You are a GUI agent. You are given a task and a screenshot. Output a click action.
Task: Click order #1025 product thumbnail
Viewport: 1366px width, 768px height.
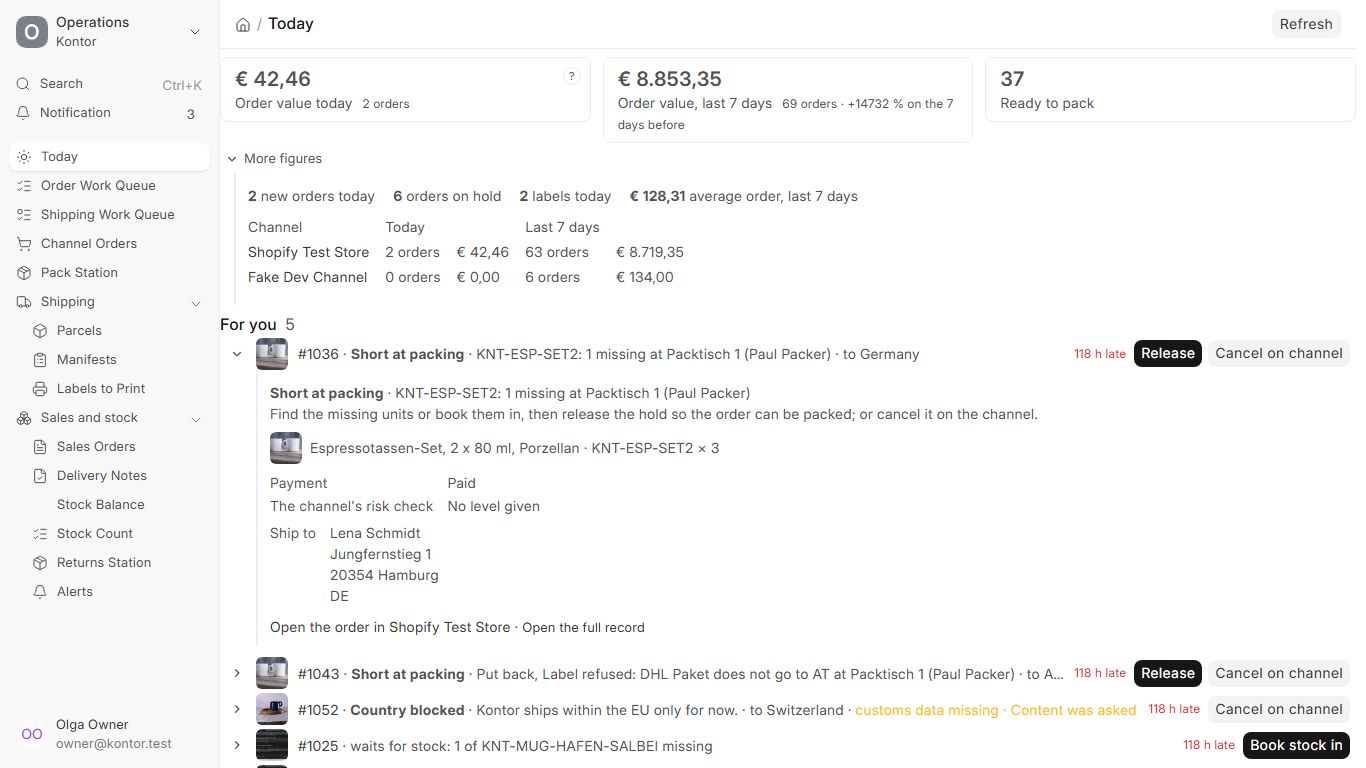[272, 746]
